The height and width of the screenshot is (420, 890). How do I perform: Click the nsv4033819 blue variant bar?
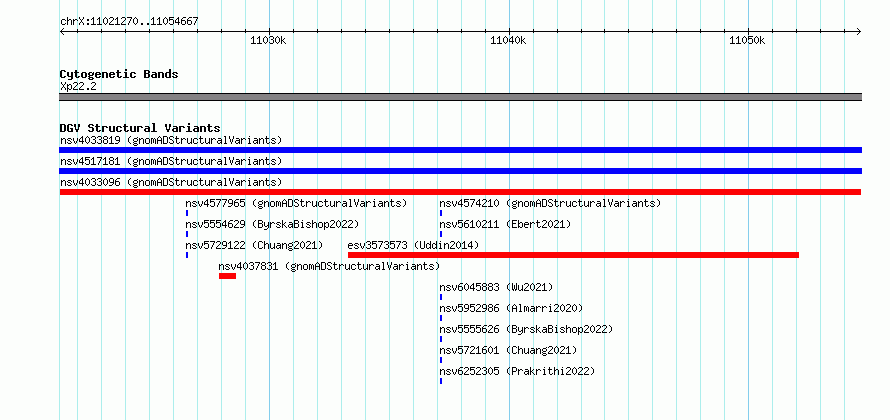point(460,150)
